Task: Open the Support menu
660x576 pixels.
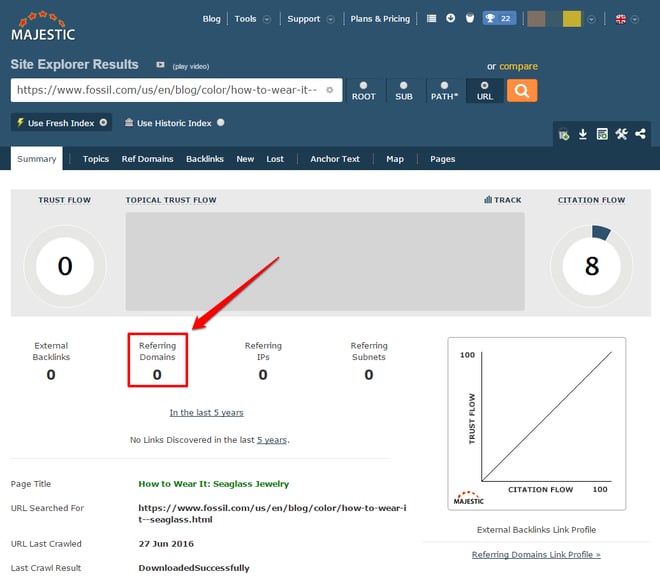Action: tap(303, 19)
